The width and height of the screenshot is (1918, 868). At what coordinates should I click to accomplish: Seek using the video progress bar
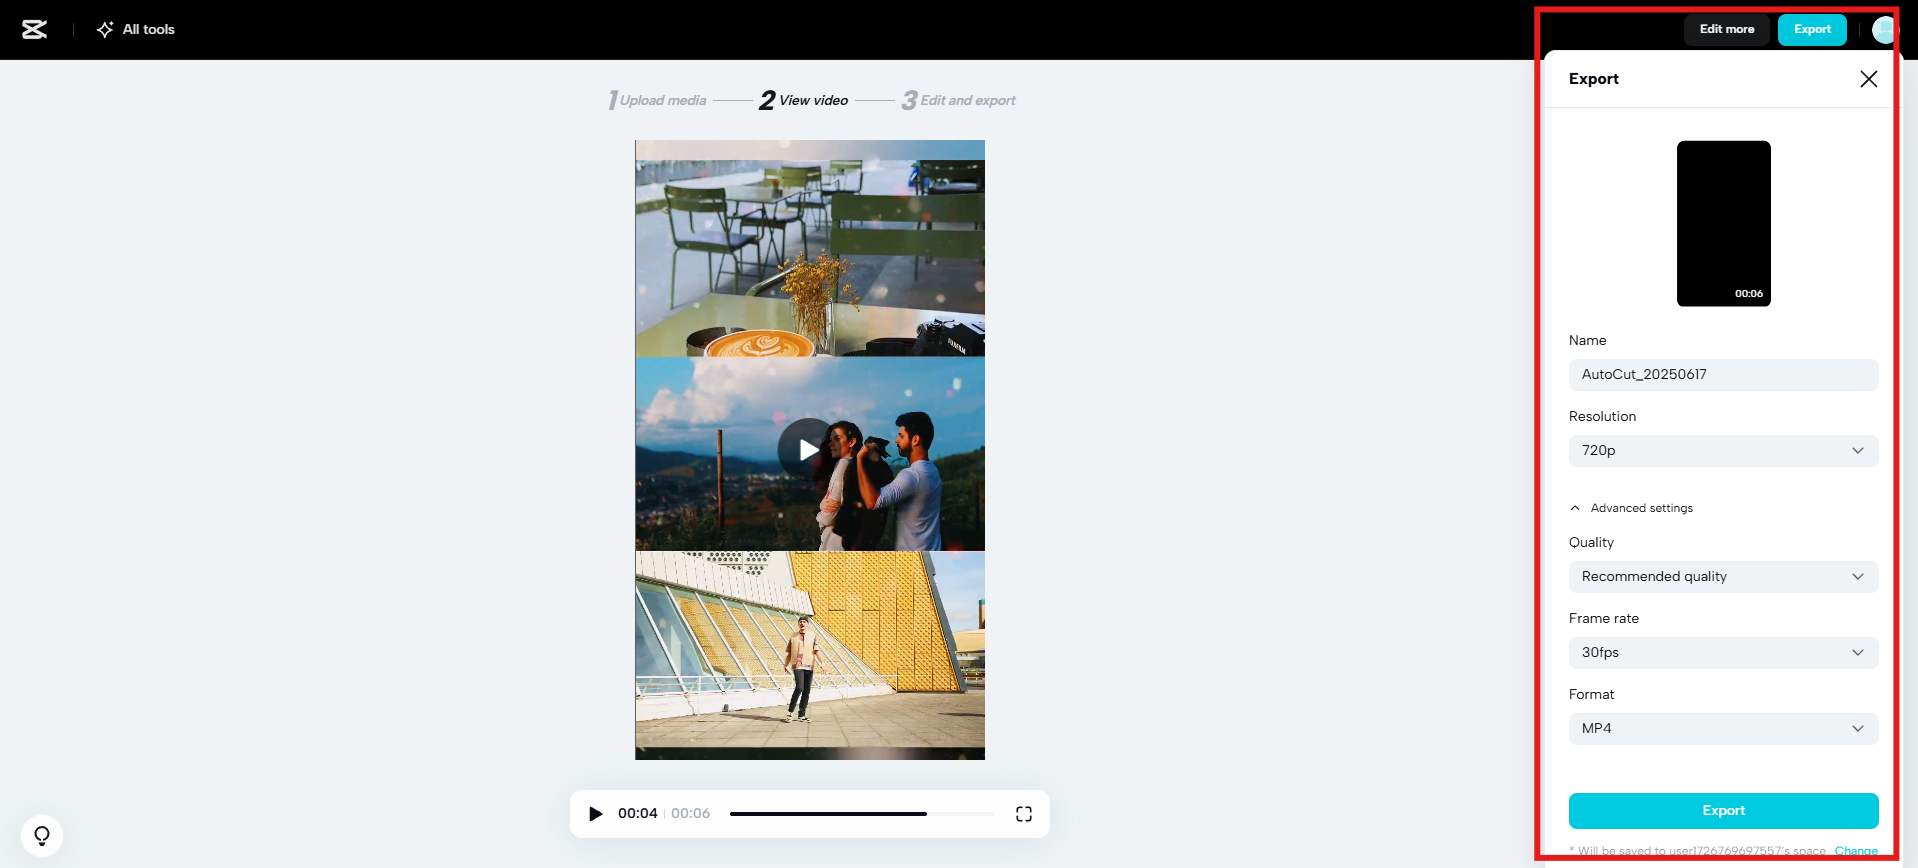(862, 814)
